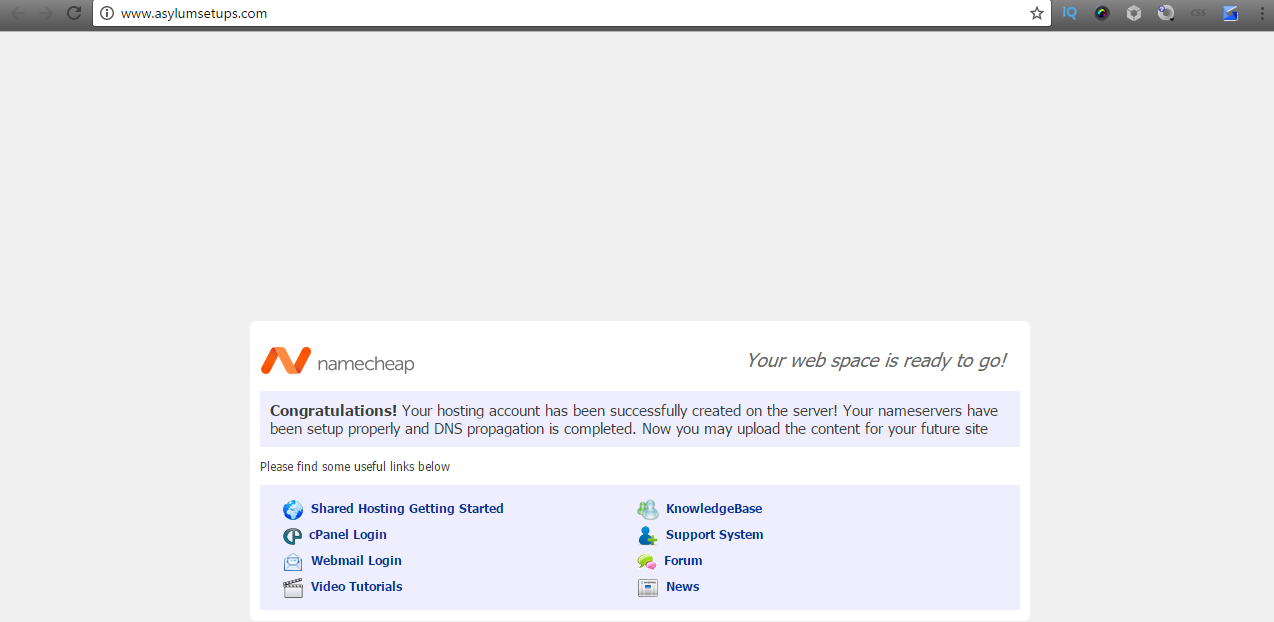Click the Namecheap logo
This screenshot has width=1274, height=622.
(x=338, y=361)
